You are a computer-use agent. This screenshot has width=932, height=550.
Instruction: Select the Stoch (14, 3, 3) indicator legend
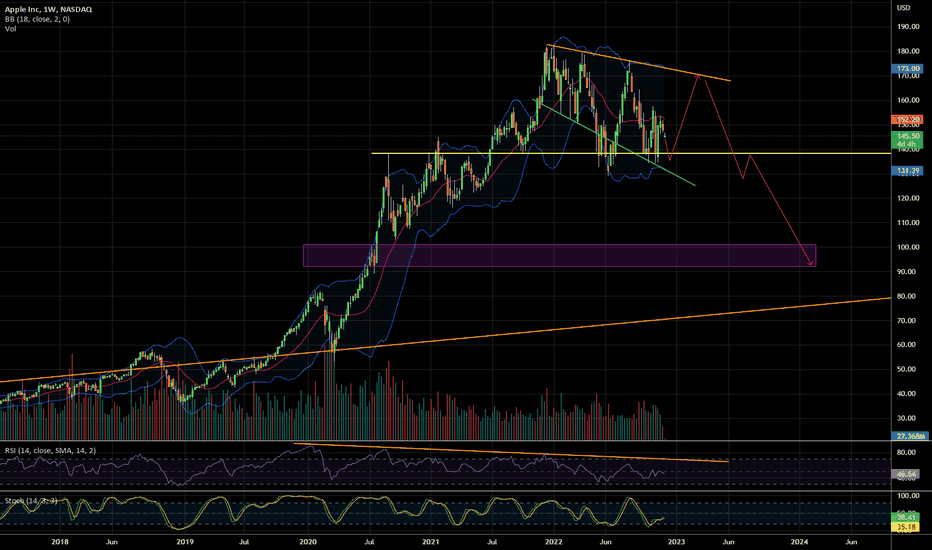(31, 501)
